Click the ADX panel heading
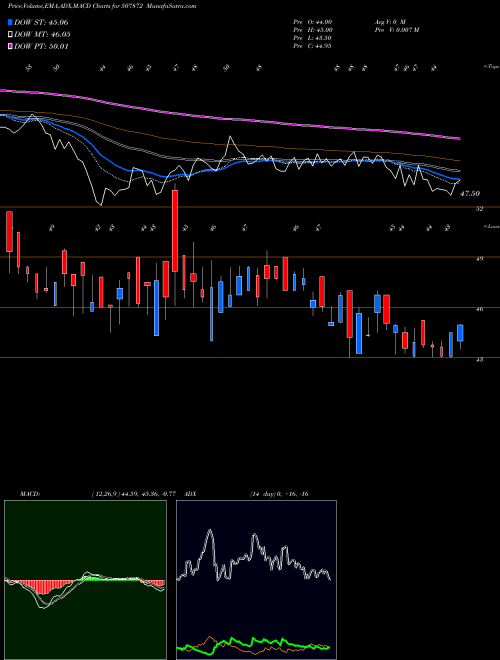 pos(191,494)
